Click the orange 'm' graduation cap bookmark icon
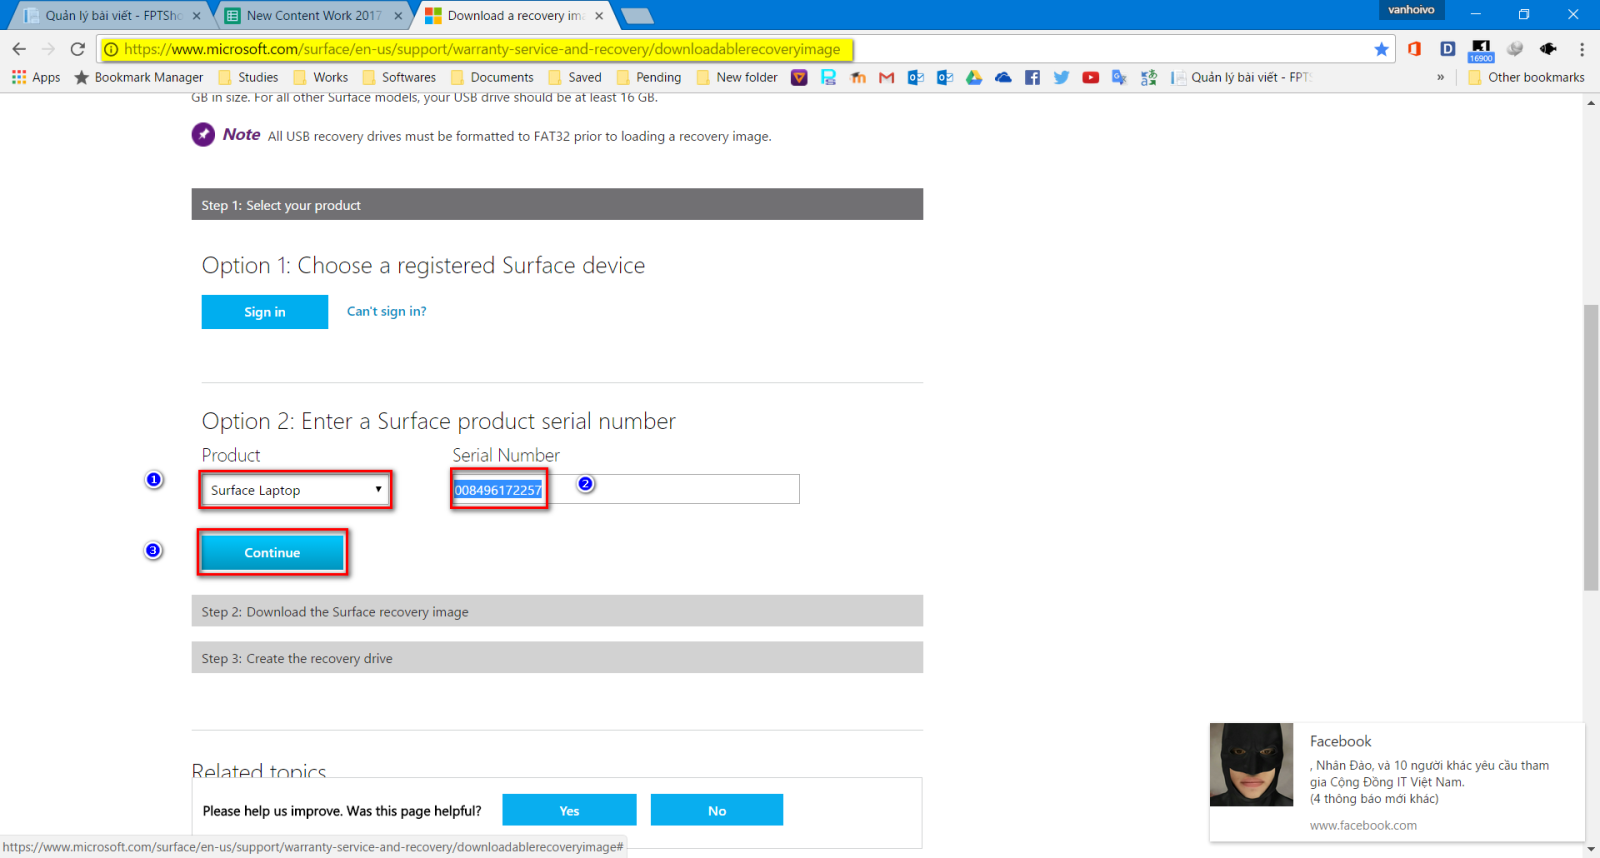Image resolution: width=1600 pixels, height=858 pixels. point(857,77)
